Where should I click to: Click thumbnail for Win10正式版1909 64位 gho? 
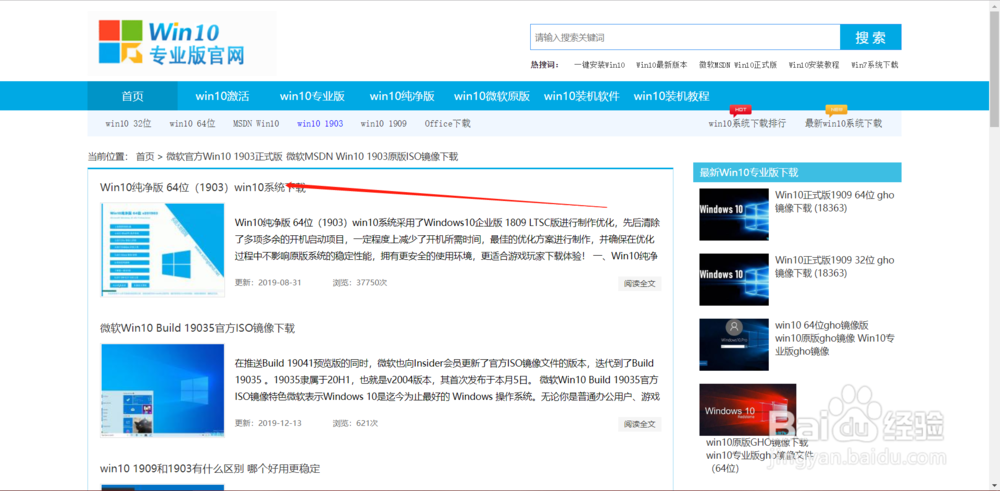734,214
